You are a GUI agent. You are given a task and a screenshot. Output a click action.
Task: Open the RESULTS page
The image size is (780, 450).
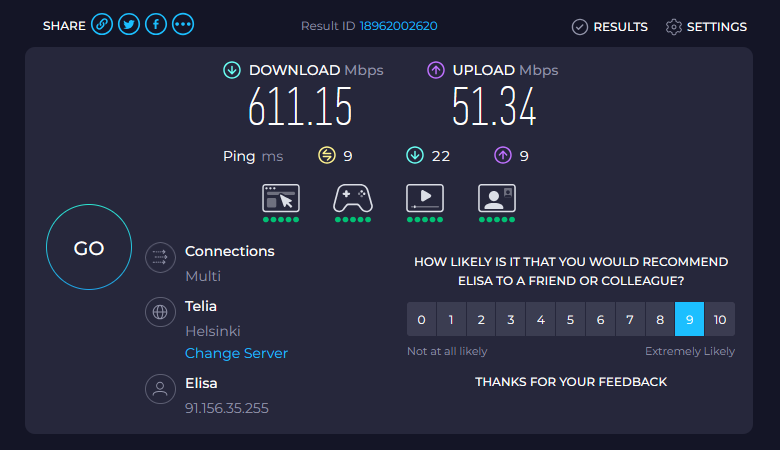[x=610, y=27]
